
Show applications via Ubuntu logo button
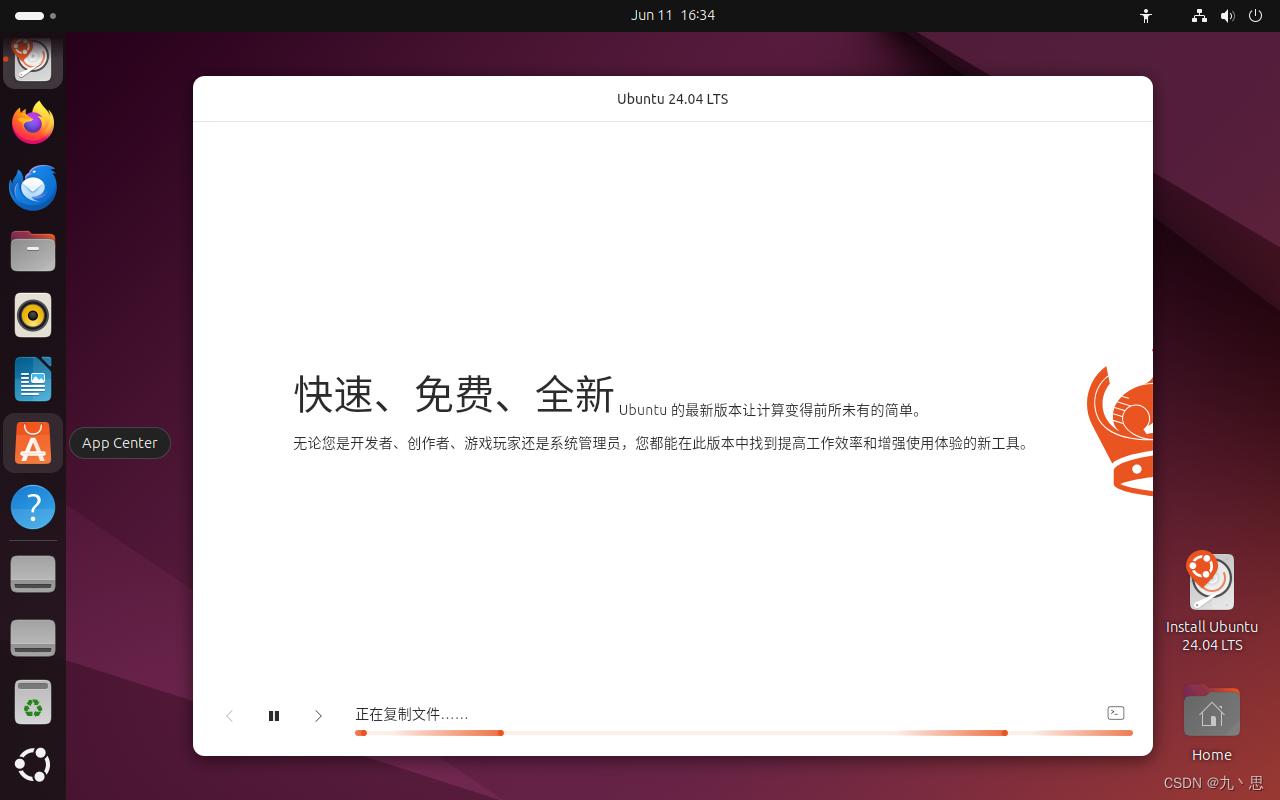tap(33, 765)
